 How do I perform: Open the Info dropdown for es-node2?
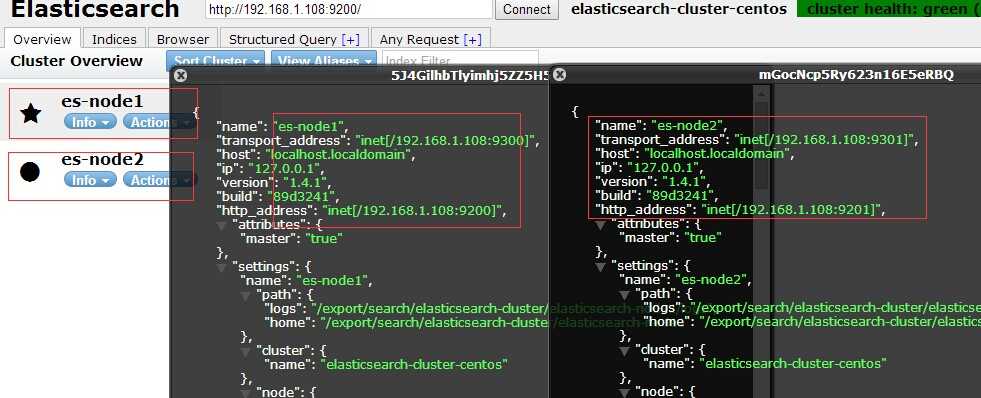click(90, 180)
